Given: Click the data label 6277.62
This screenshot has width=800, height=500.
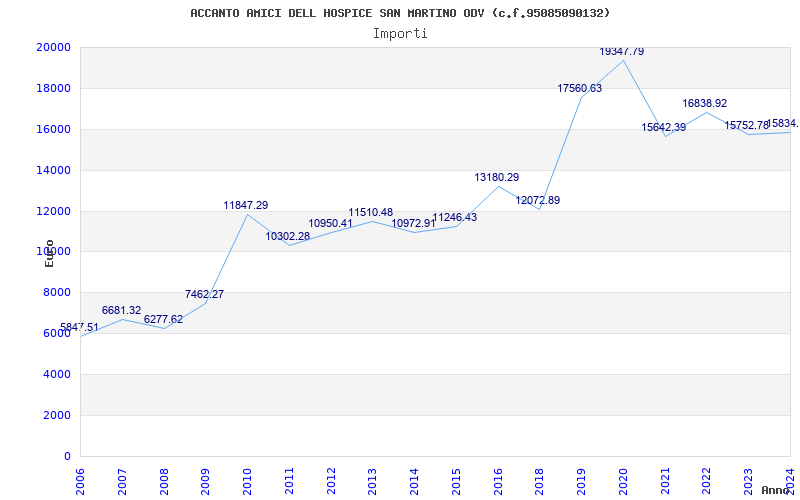Looking at the screenshot, I should point(163,319).
